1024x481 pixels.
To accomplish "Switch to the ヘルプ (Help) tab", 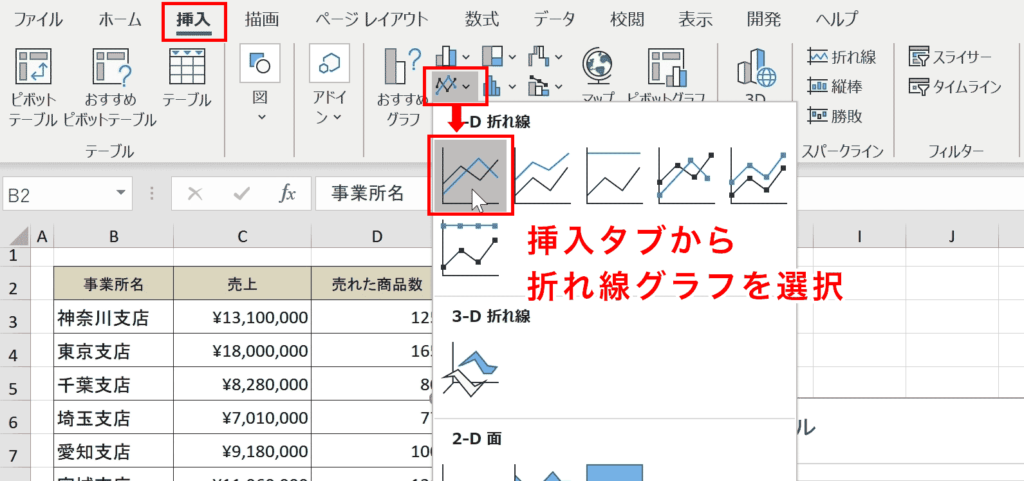I will point(837,20).
